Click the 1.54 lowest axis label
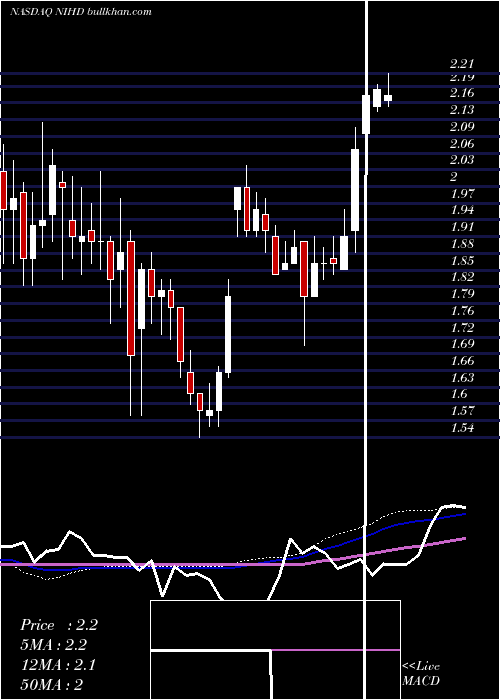500x700 pixels. [x=462, y=428]
